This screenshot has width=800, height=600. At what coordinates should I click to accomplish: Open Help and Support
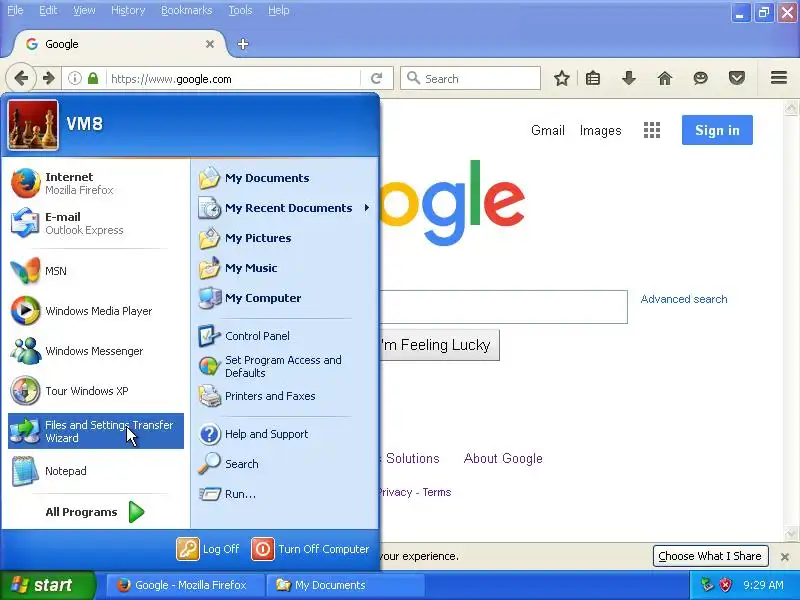click(285, 434)
